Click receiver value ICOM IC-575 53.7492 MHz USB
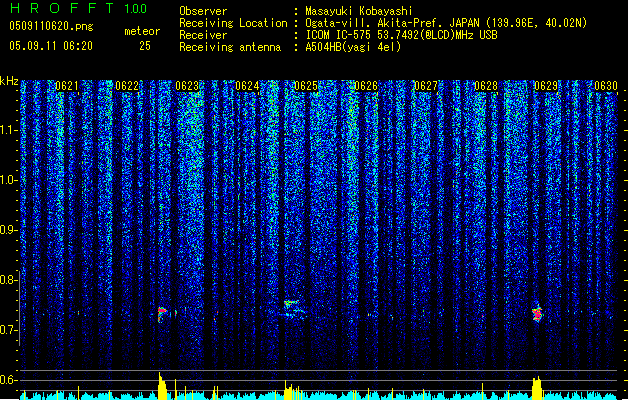The width and height of the screenshot is (629, 400). pos(401,35)
